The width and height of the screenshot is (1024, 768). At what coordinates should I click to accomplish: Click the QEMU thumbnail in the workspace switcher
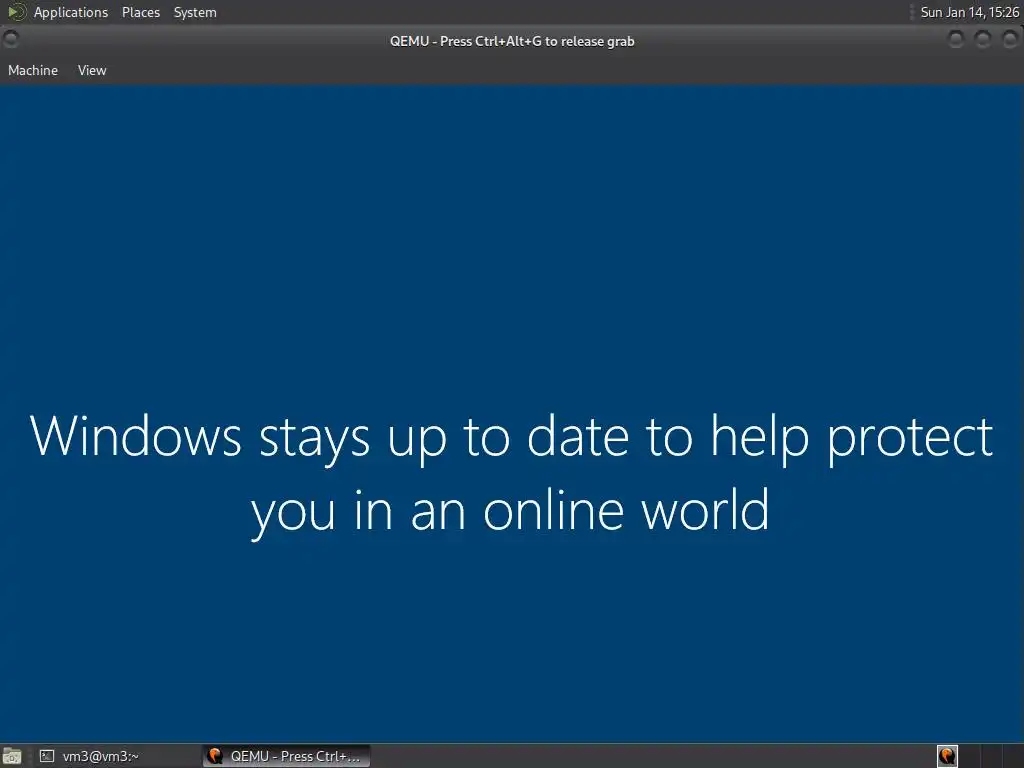tap(948, 756)
